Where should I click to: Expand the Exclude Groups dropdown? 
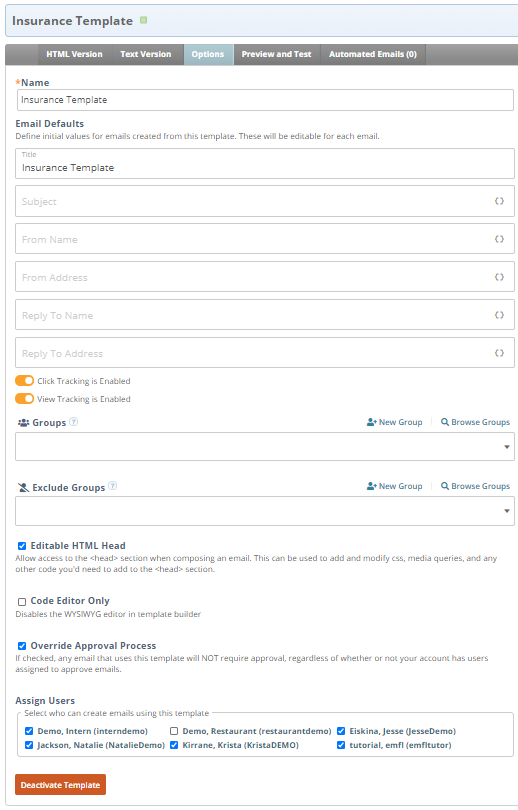(265, 511)
